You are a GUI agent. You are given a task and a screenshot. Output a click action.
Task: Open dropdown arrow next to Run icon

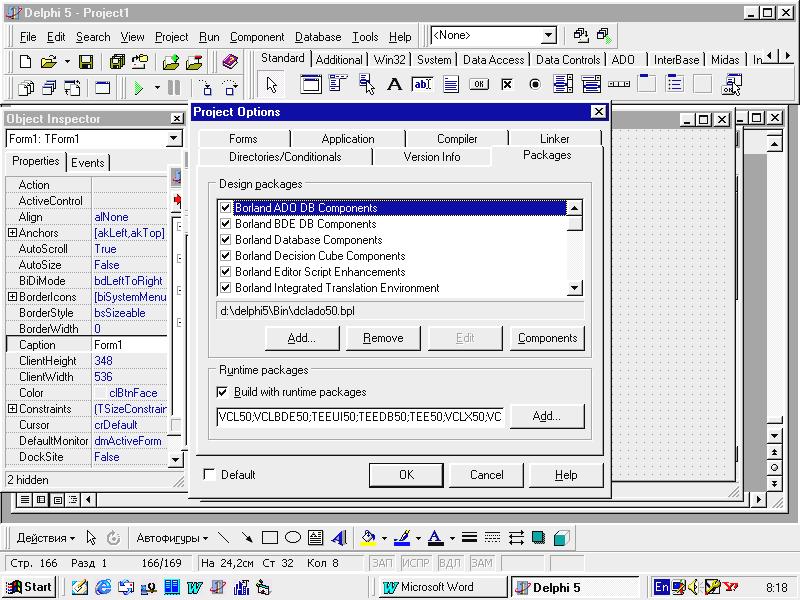tap(157, 88)
